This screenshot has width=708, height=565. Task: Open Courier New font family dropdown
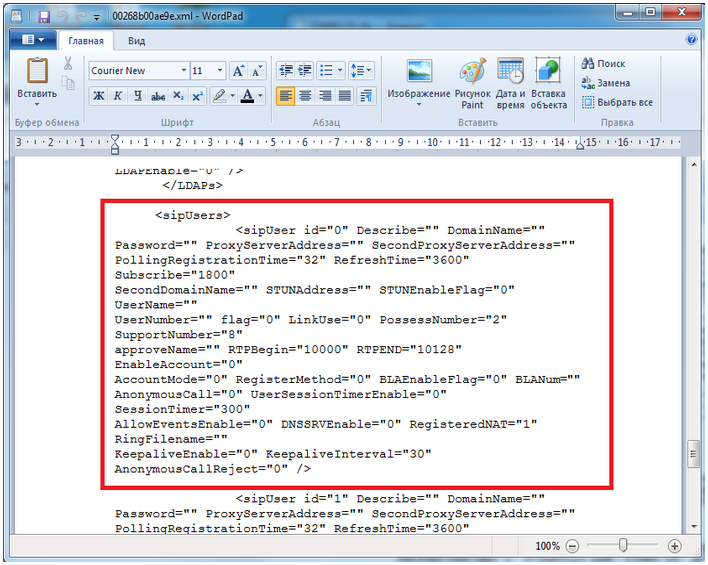coord(183,70)
